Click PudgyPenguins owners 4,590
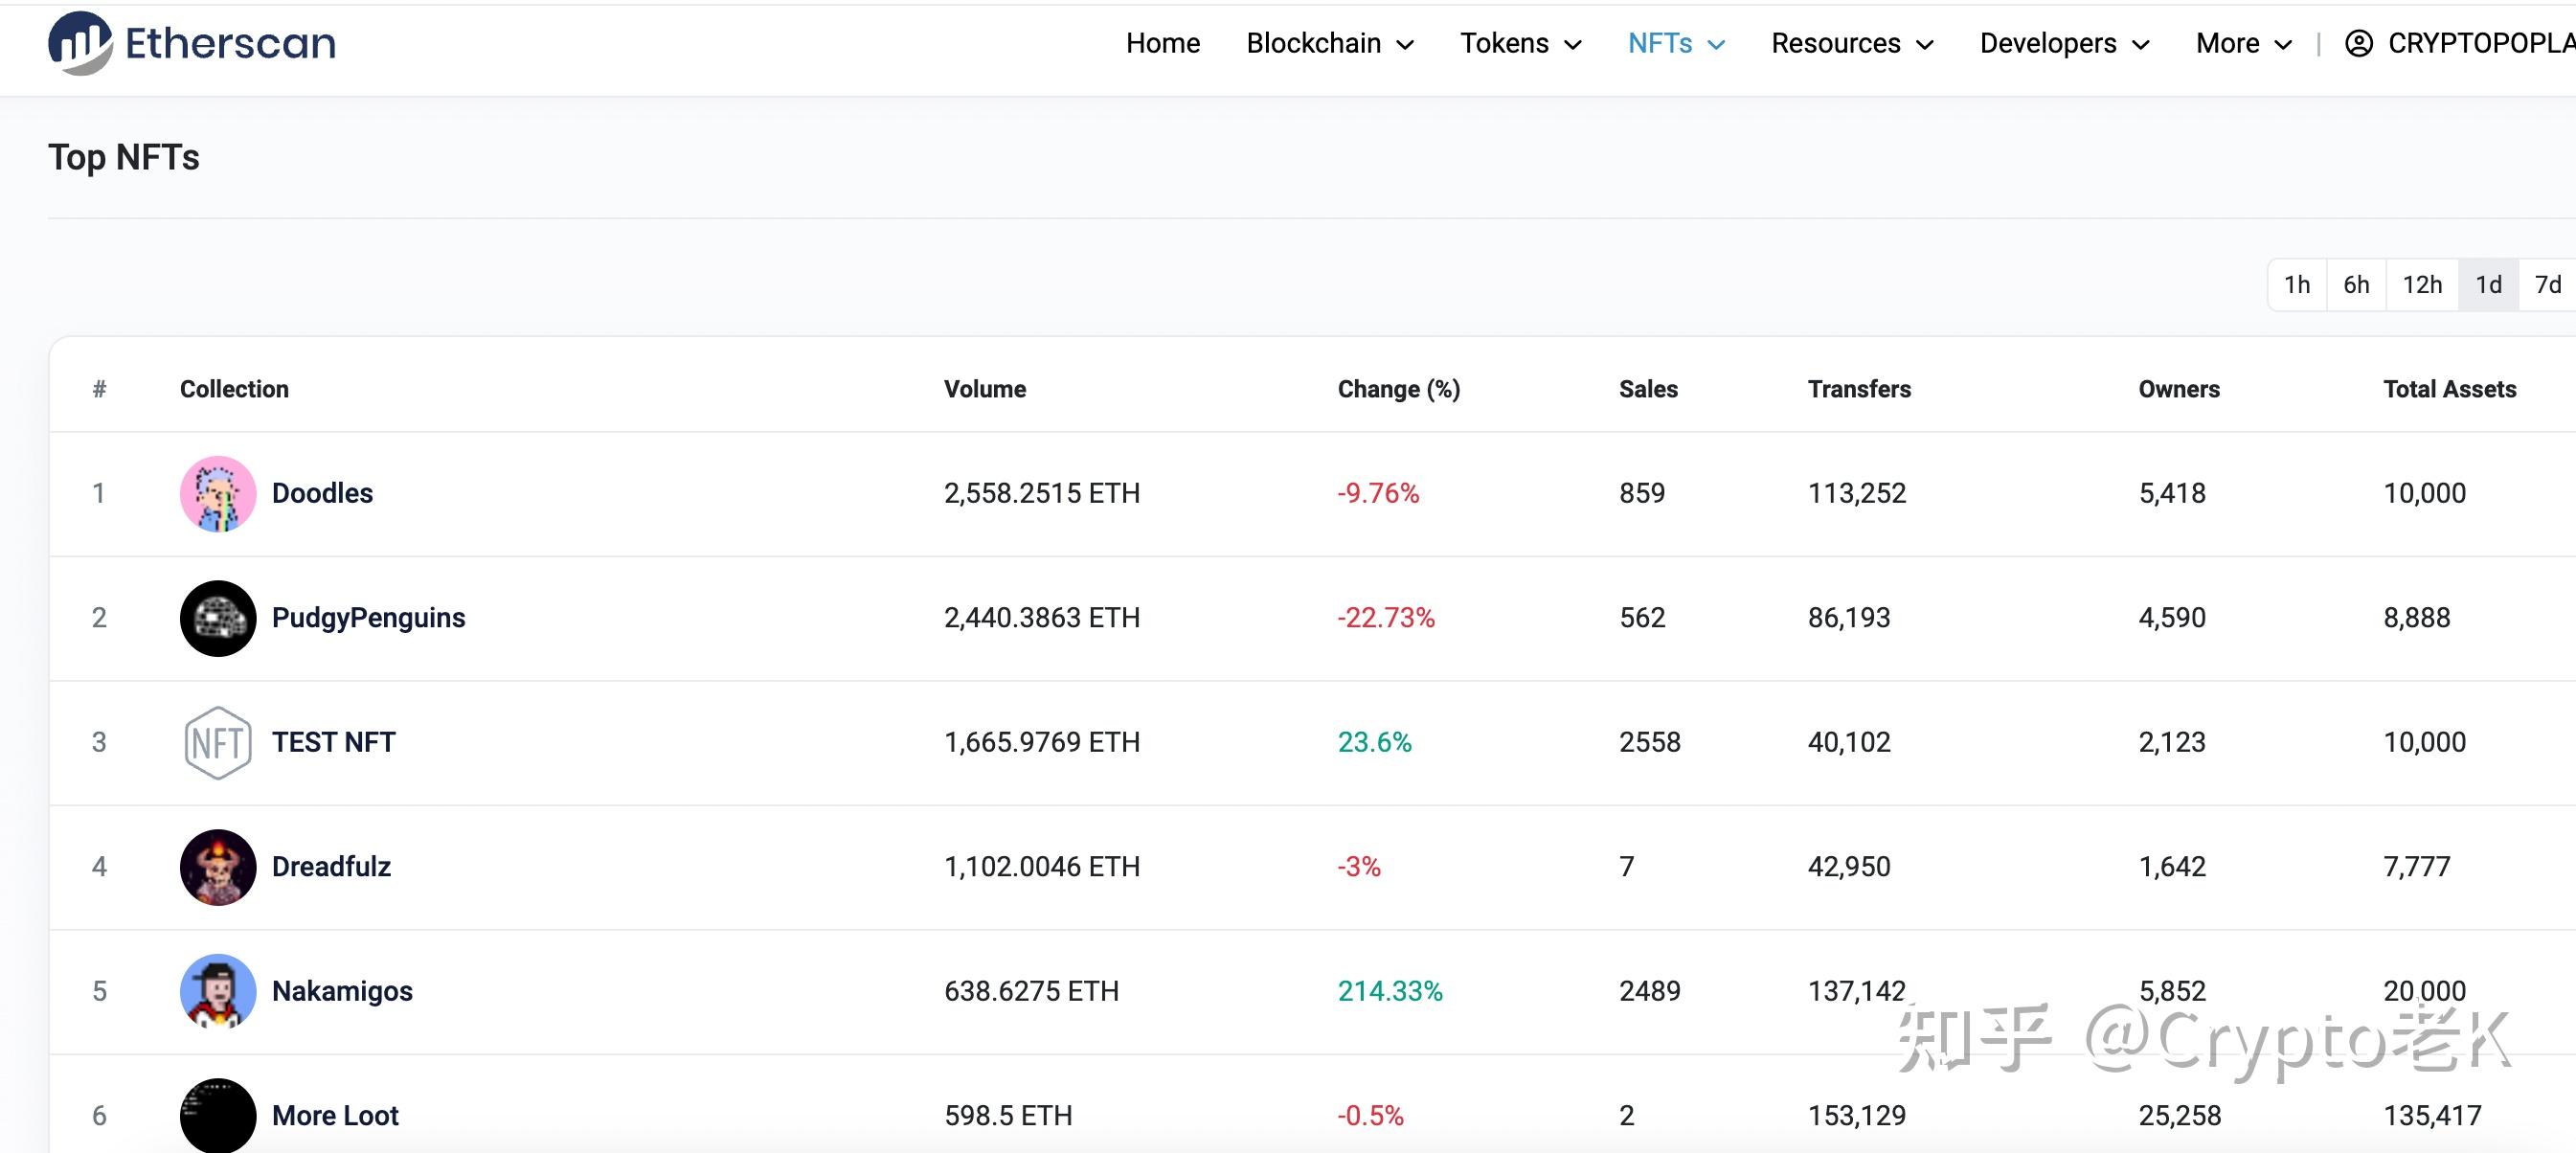This screenshot has height=1153, width=2576. coord(2172,618)
